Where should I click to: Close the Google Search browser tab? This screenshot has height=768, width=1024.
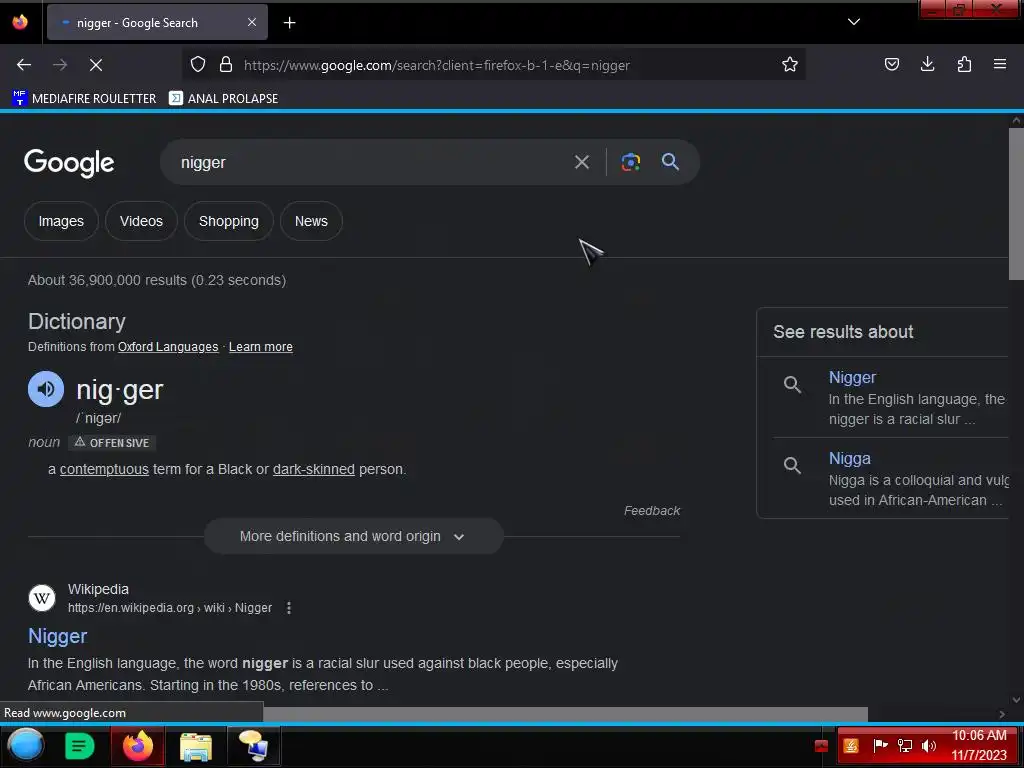(251, 22)
